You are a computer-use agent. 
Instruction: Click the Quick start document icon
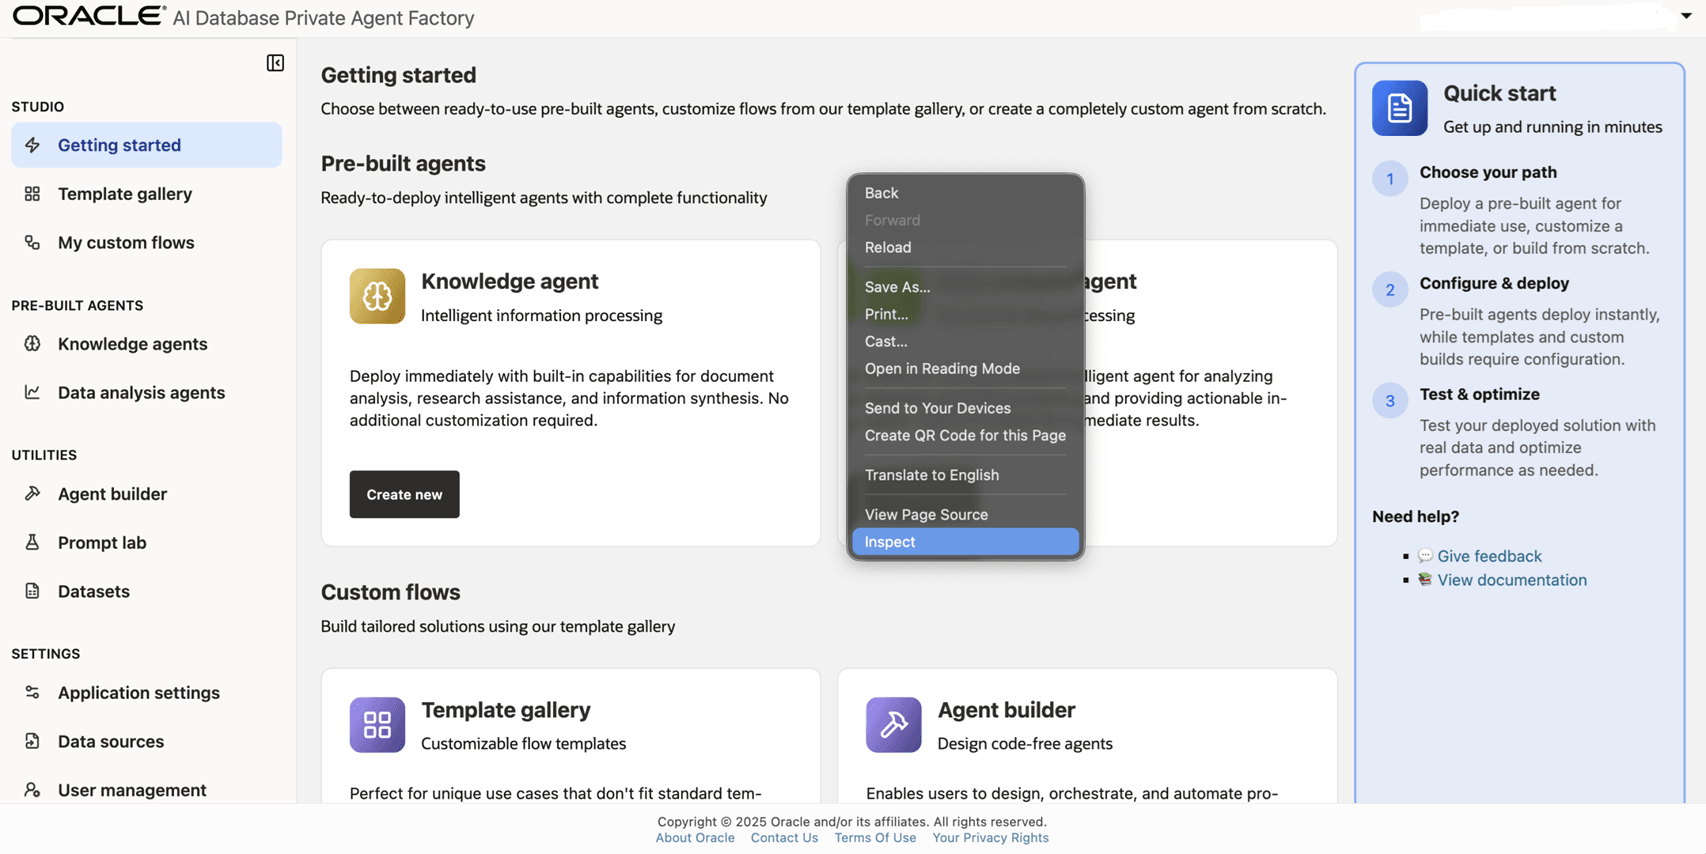click(x=1399, y=108)
